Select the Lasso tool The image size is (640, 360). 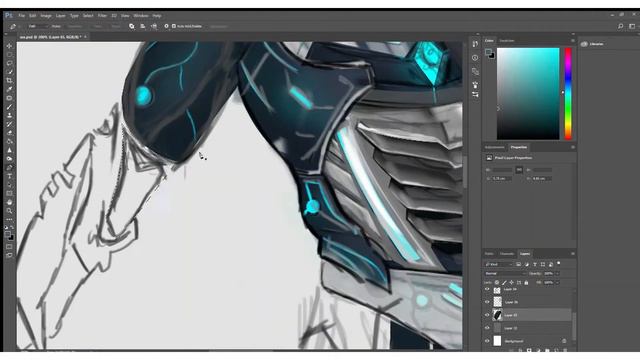(x=9, y=63)
